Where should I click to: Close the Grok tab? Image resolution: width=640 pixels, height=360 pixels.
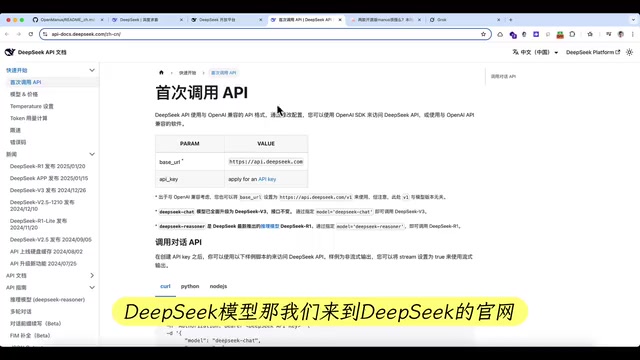(498, 20)
